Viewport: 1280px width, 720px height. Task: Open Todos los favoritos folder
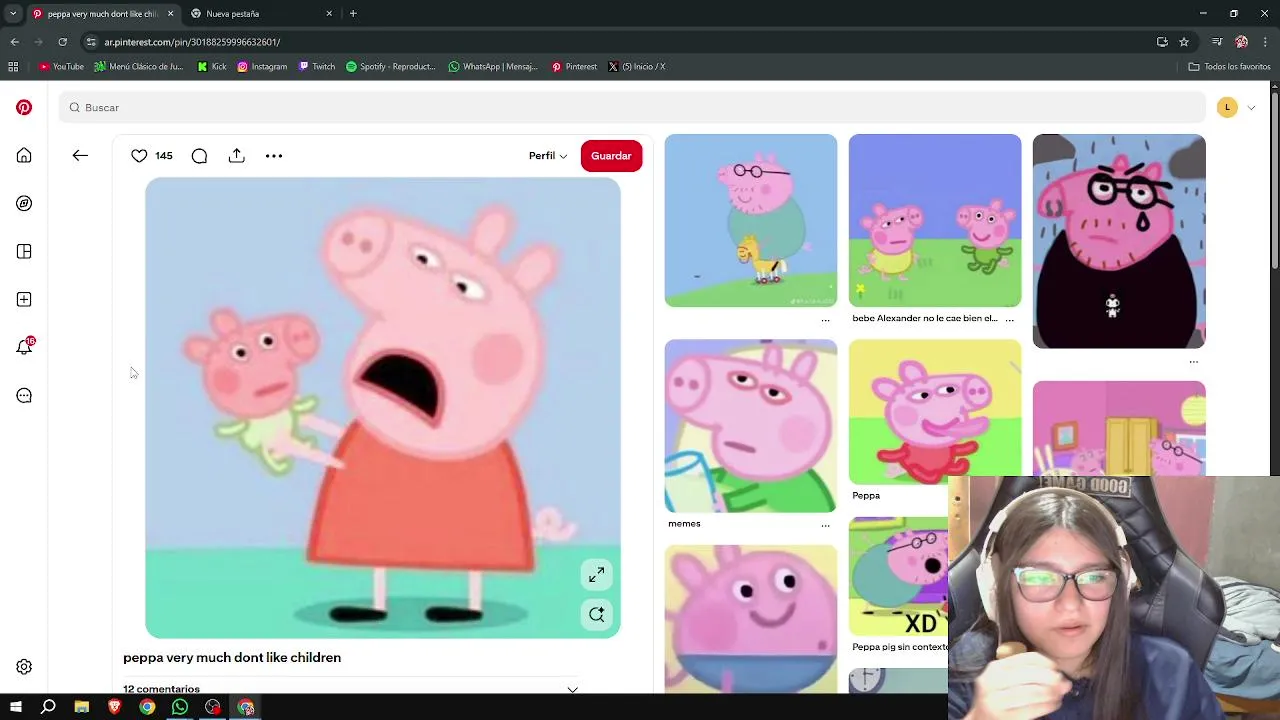(x=1229, y=67)
